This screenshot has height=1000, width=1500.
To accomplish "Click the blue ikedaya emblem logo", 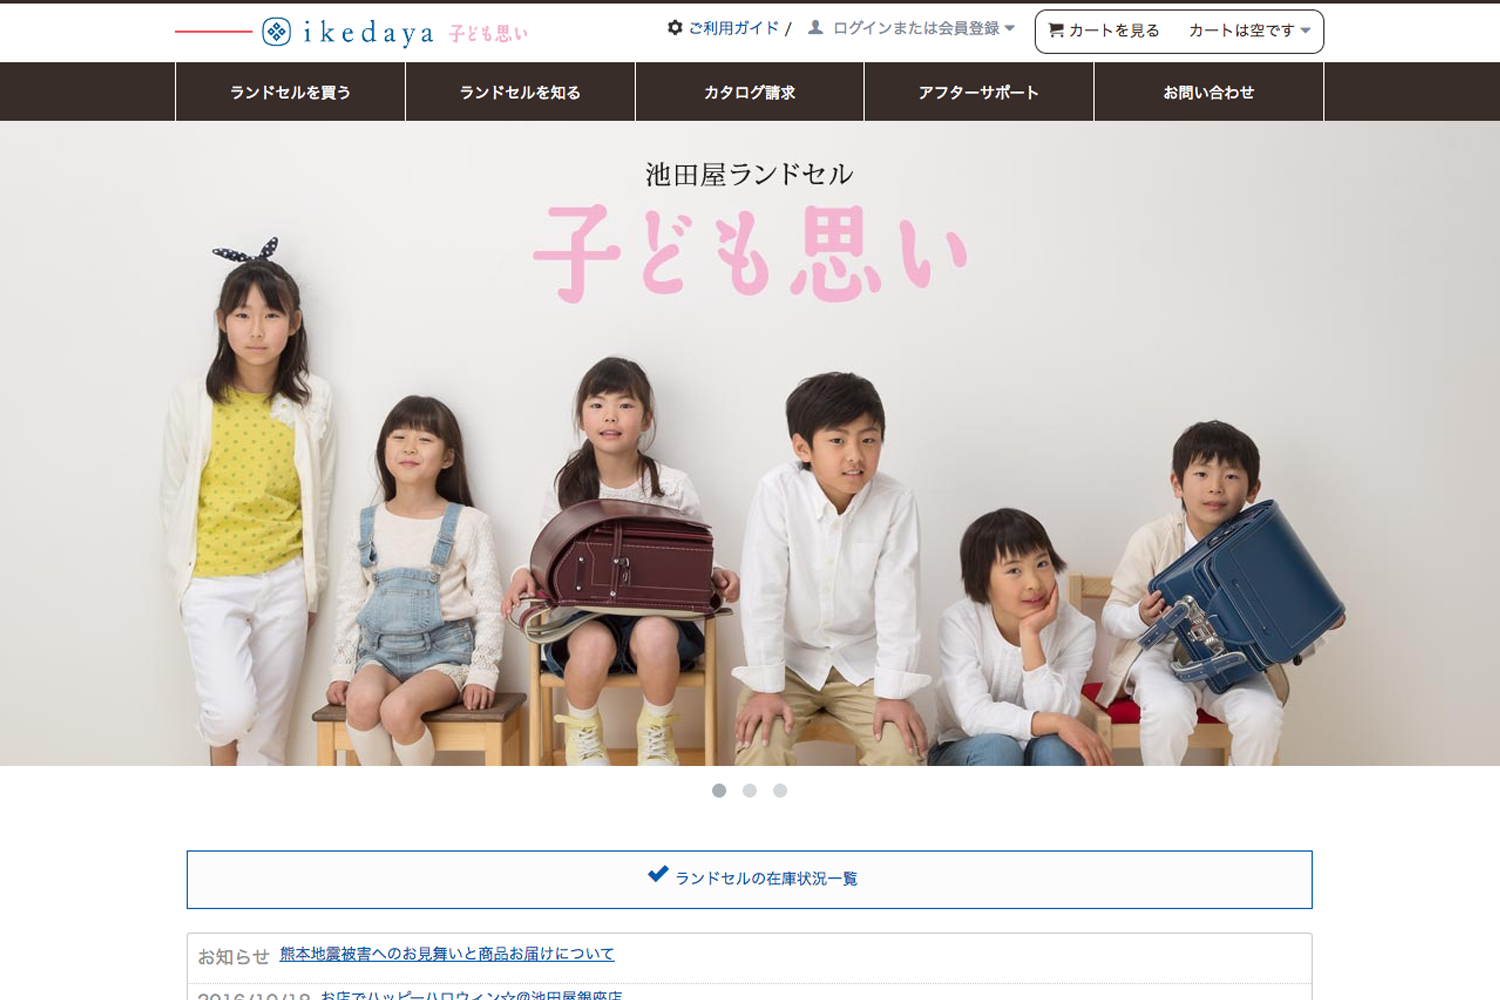I will [x=276, y=32].
